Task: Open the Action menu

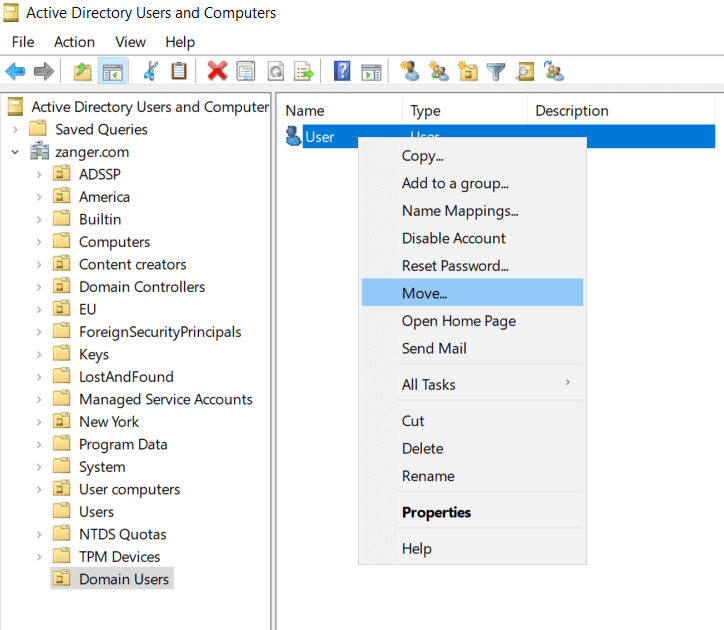Action: [x=74, y=42]
